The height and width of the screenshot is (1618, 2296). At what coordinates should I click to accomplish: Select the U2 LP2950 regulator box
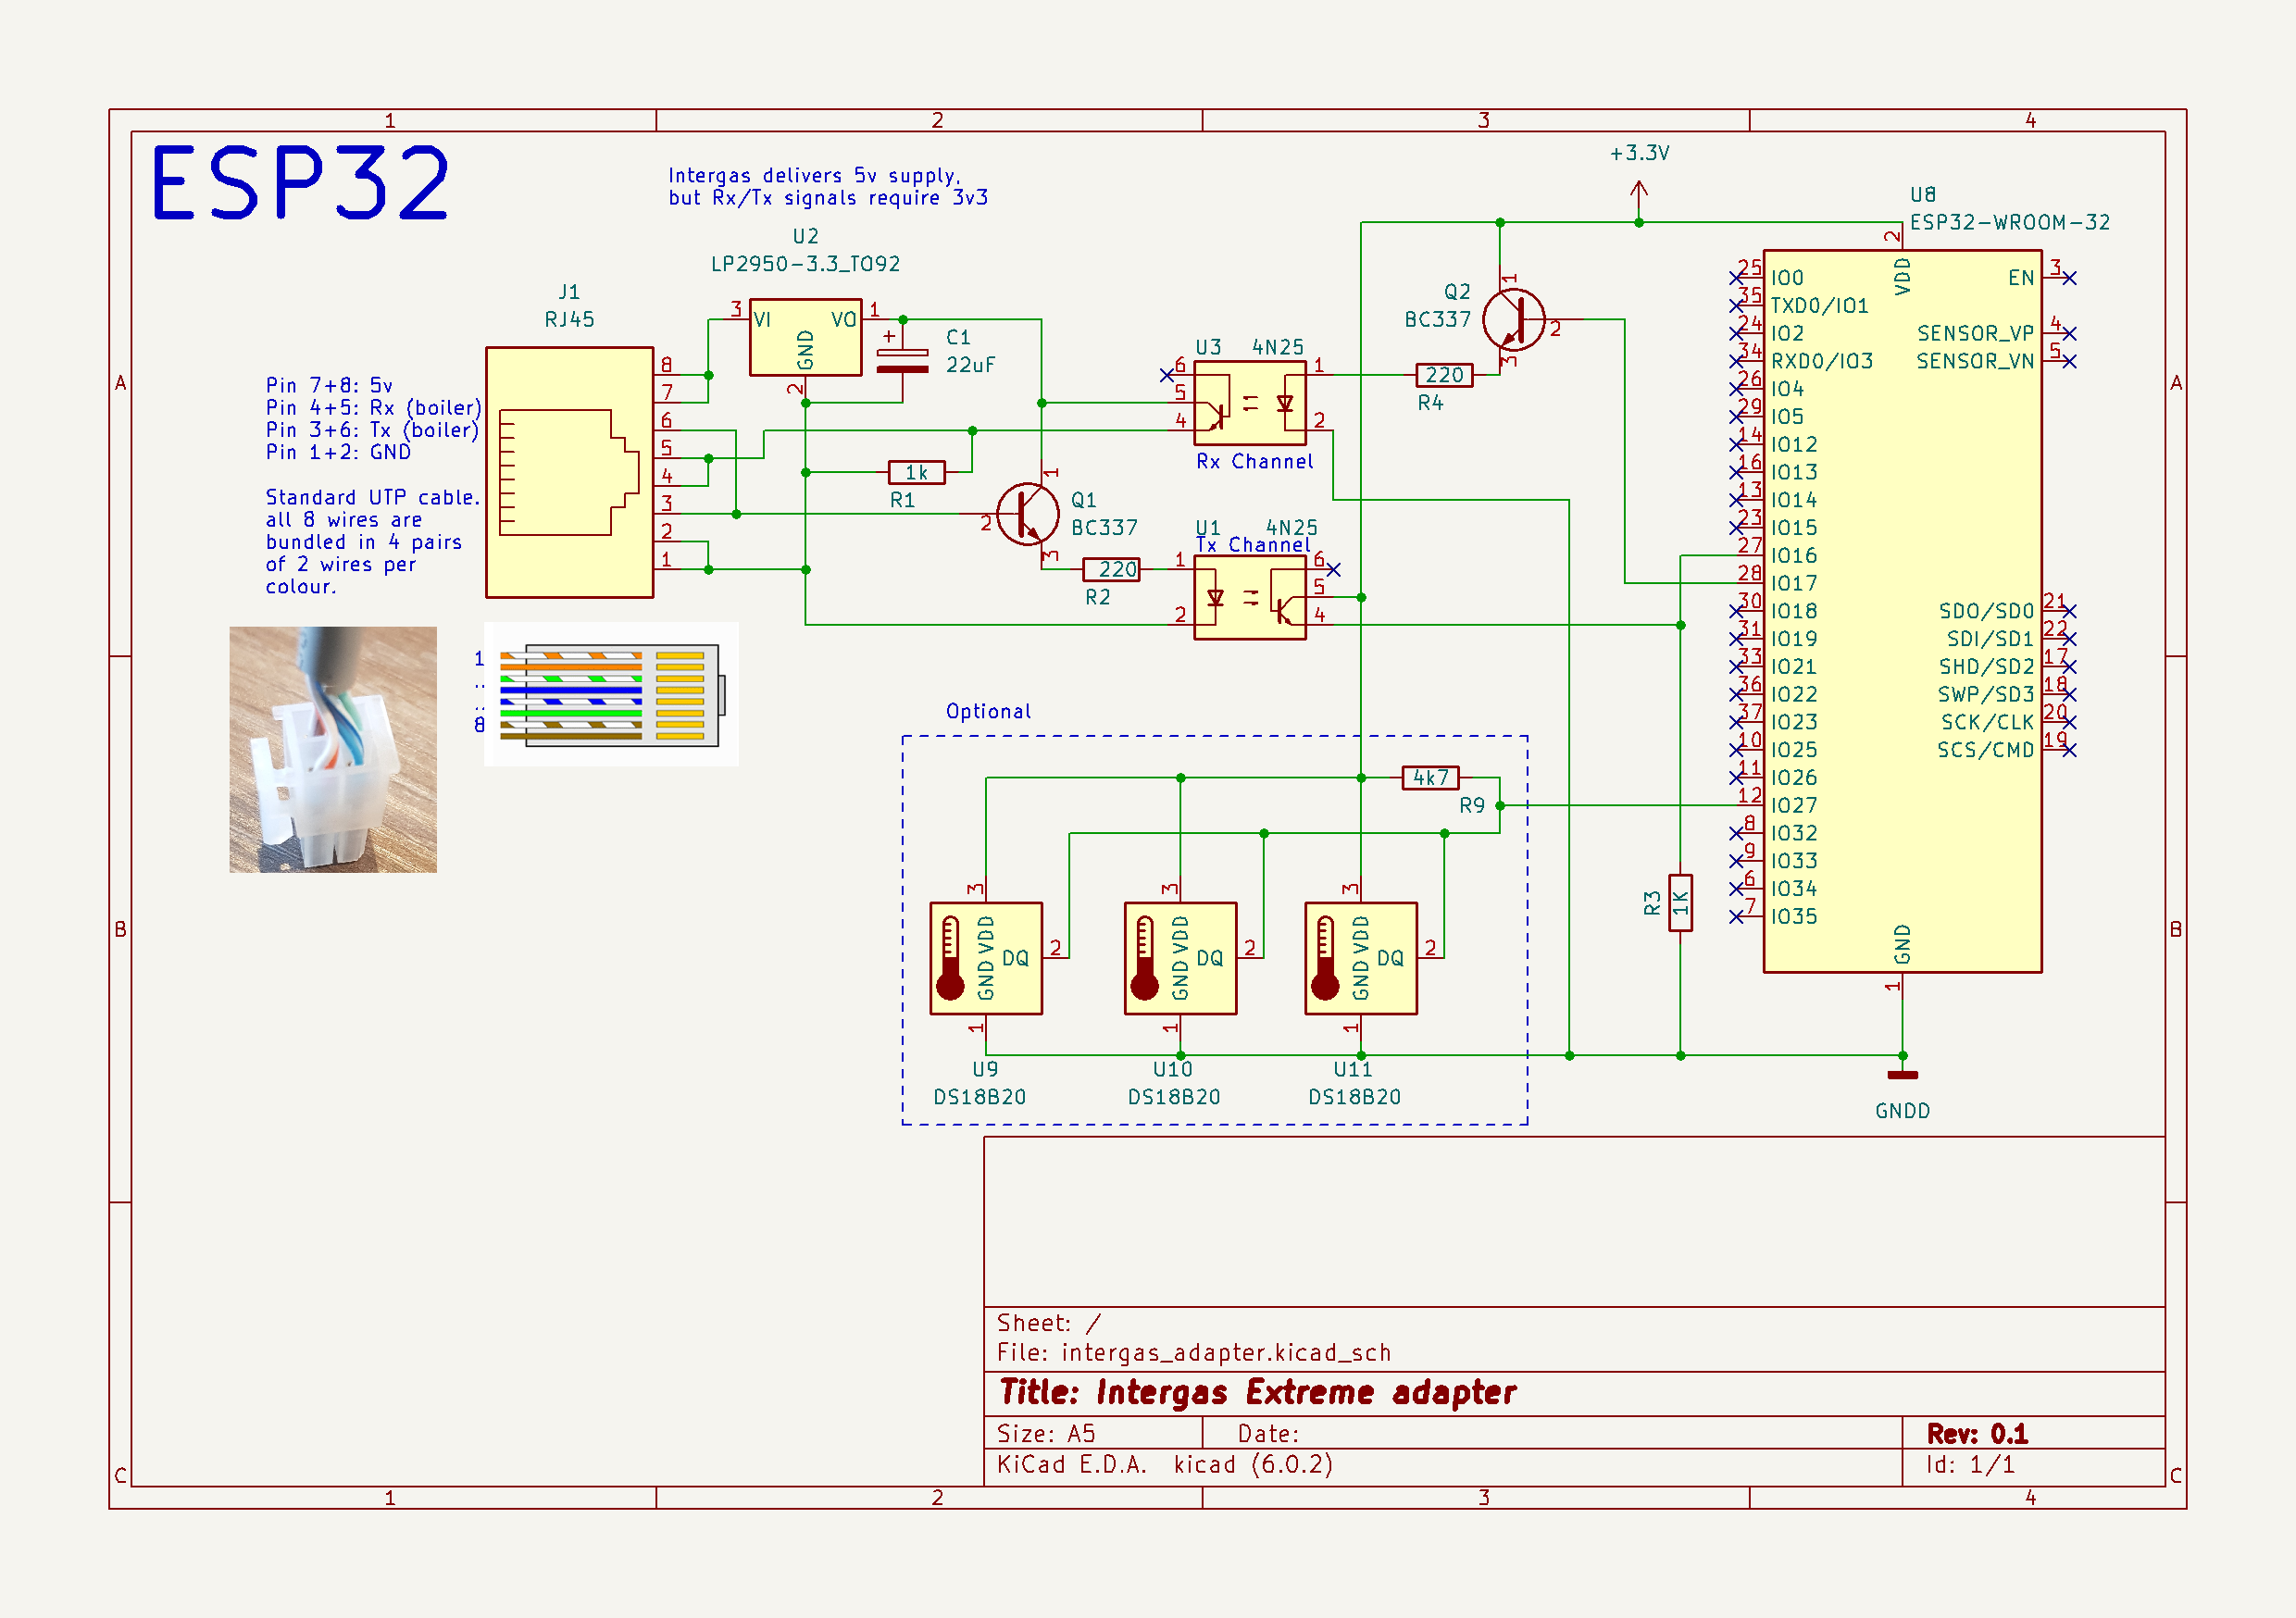(805, 337)
